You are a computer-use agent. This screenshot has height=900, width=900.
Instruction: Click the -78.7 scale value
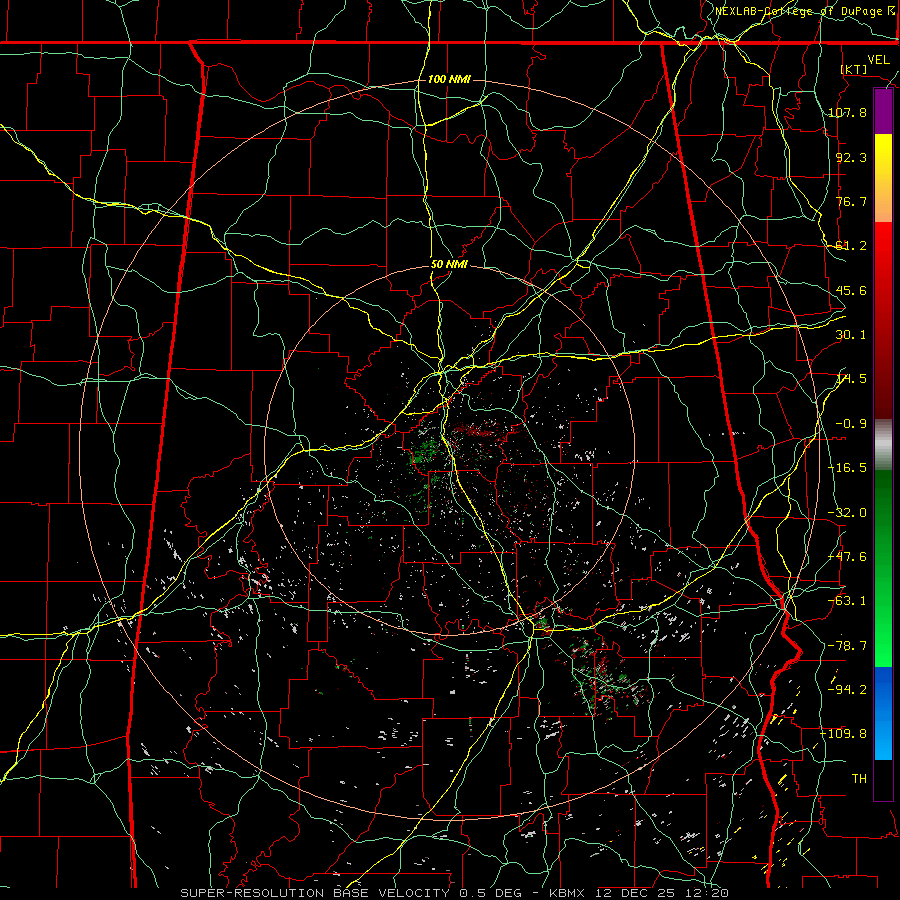[x=847, y=646]
